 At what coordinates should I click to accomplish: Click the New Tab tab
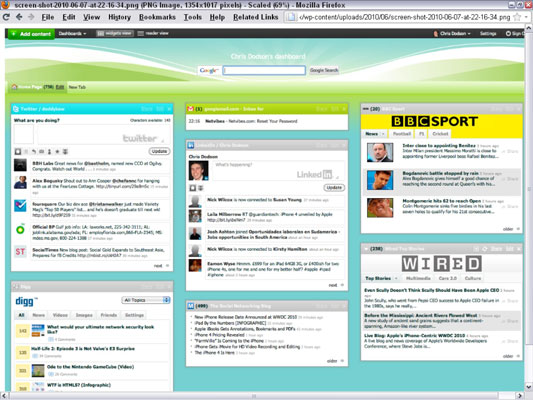77,87
